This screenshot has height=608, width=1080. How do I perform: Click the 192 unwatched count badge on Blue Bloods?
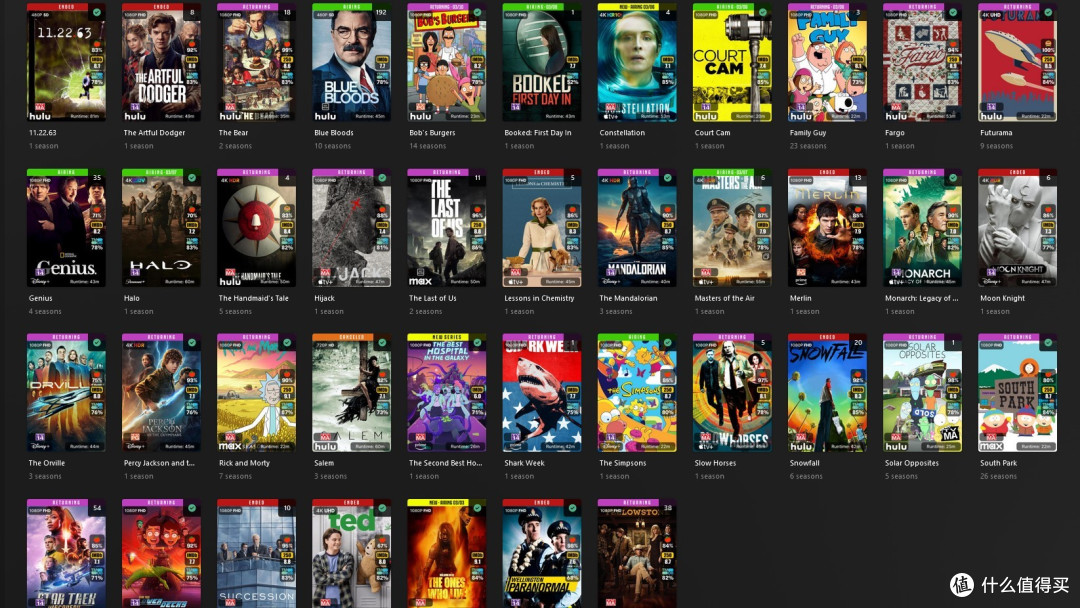[381, 13]
